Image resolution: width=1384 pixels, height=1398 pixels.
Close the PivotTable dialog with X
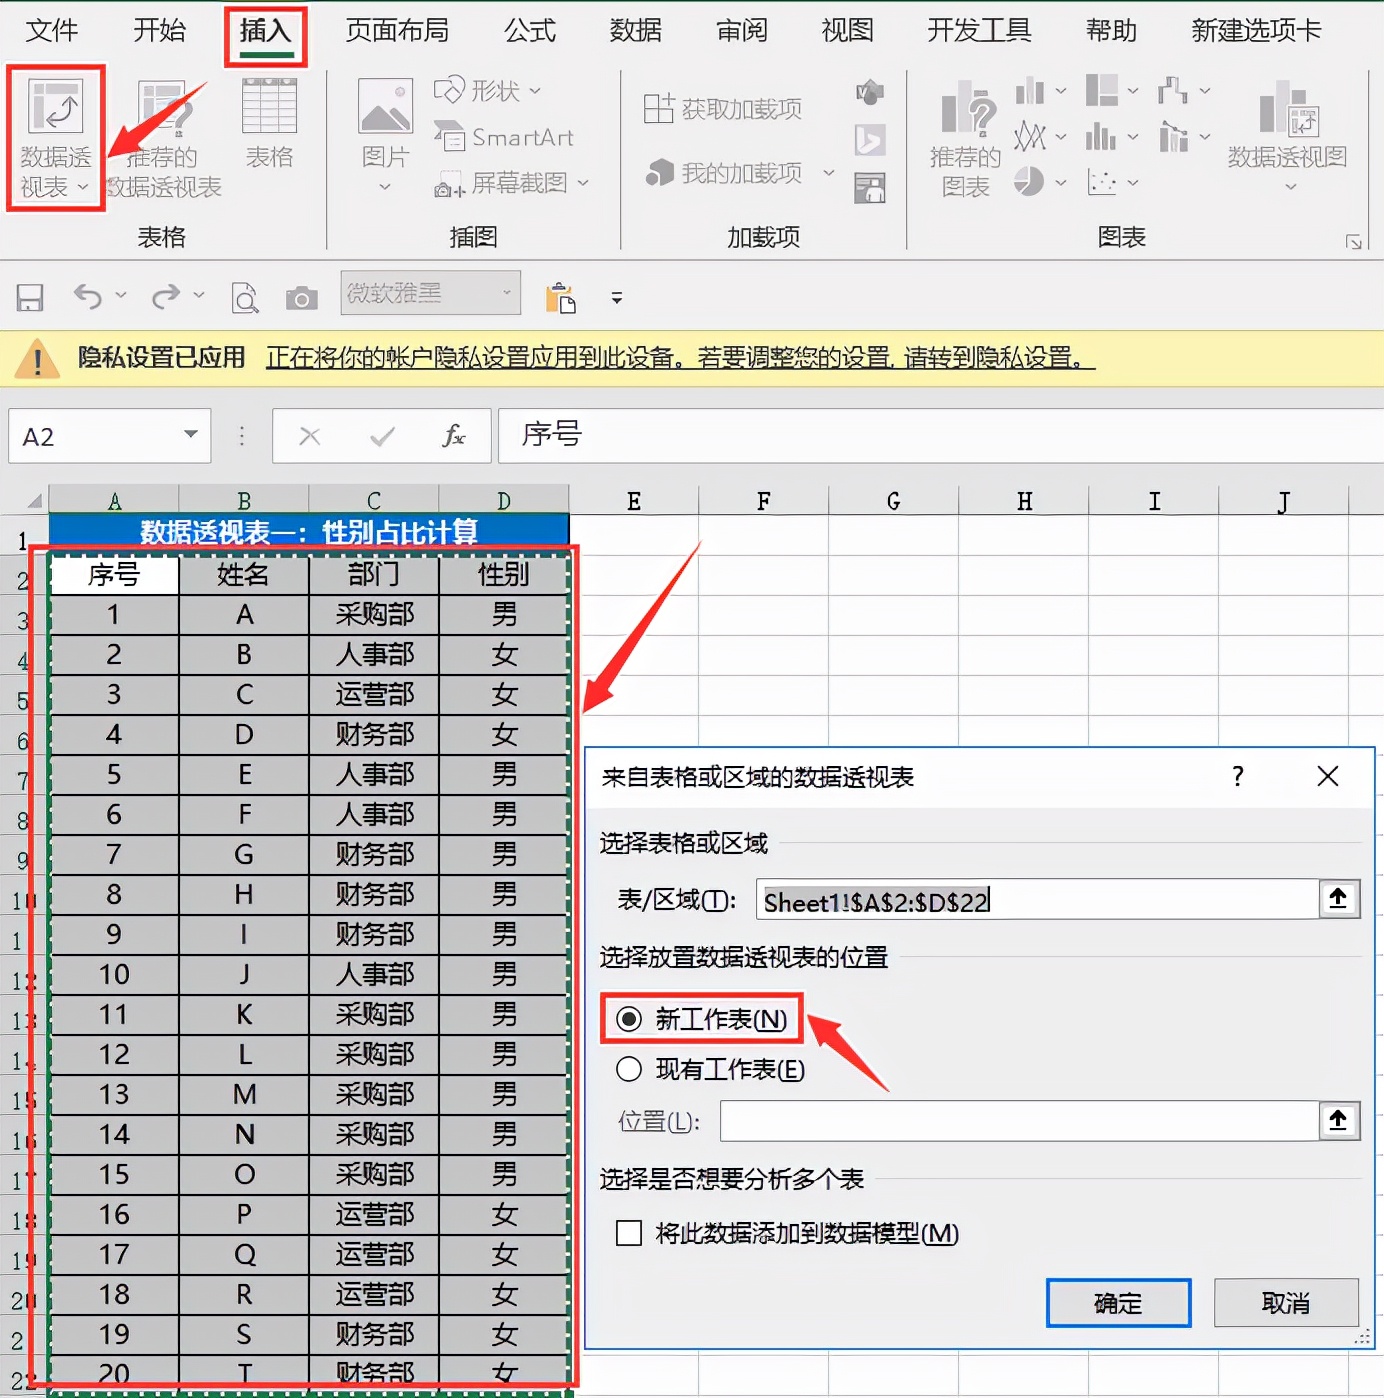pyautogui.click(x=1328, y=776)
